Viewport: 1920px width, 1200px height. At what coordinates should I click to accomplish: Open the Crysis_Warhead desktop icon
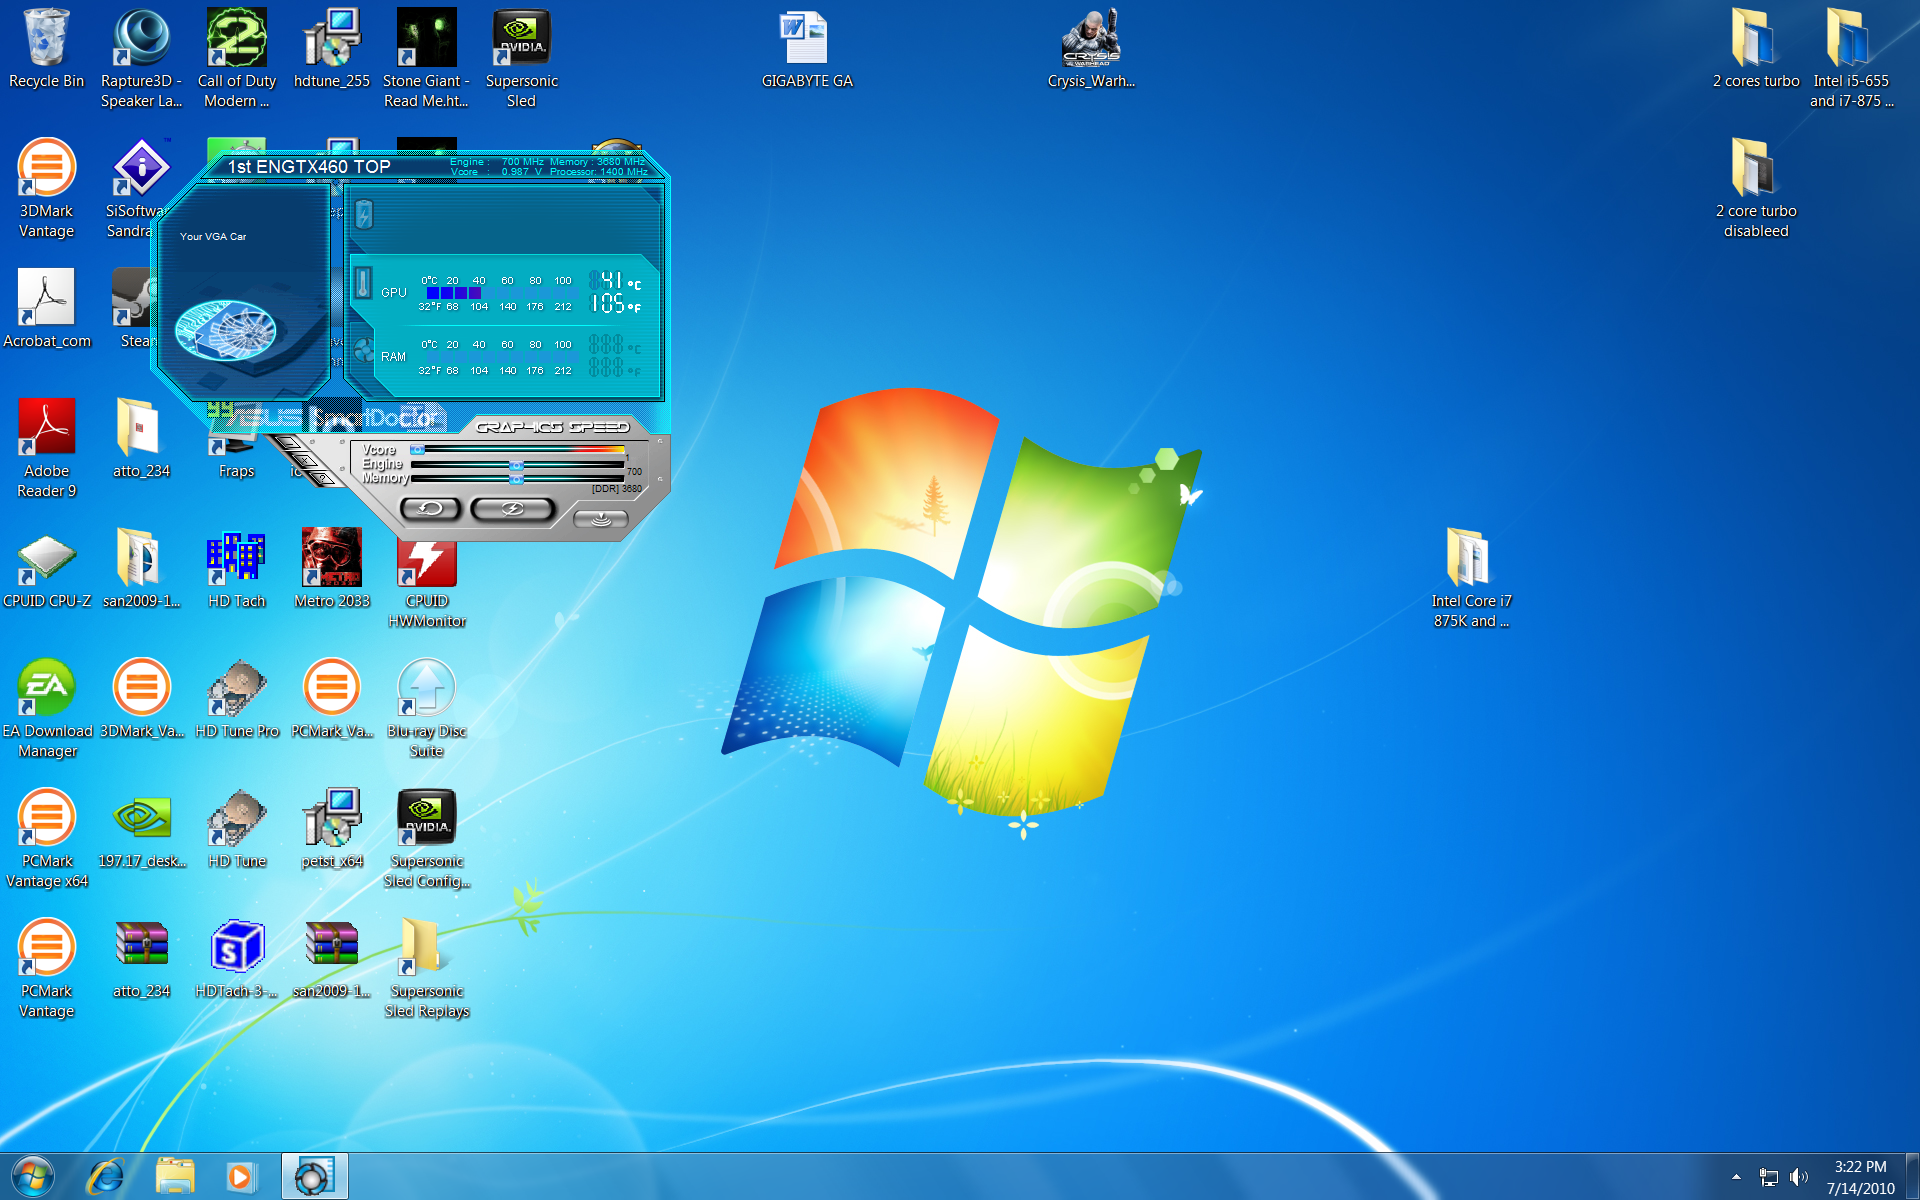point(1091,48)
